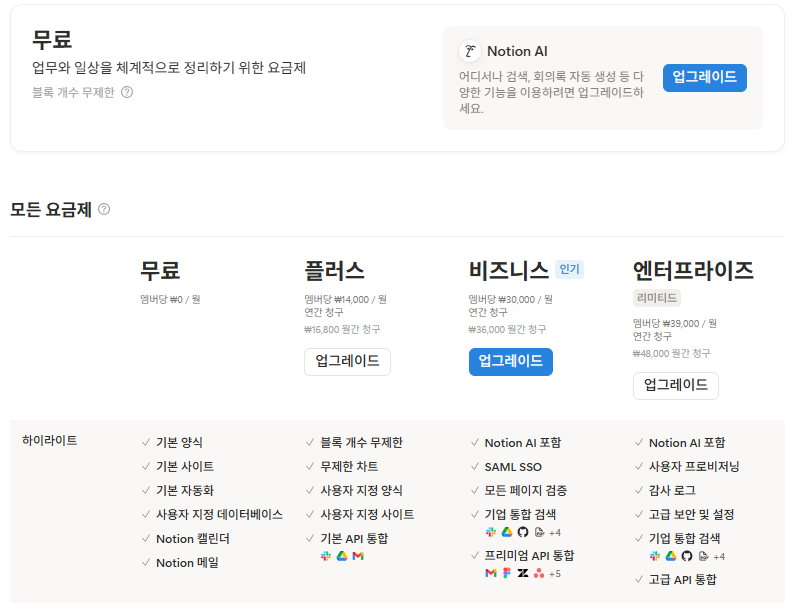Viewport: 794px width, 611px height.
Task: Click 업그레이드 button for 엔터프라이즈 plan
Action: pos(676,385)
